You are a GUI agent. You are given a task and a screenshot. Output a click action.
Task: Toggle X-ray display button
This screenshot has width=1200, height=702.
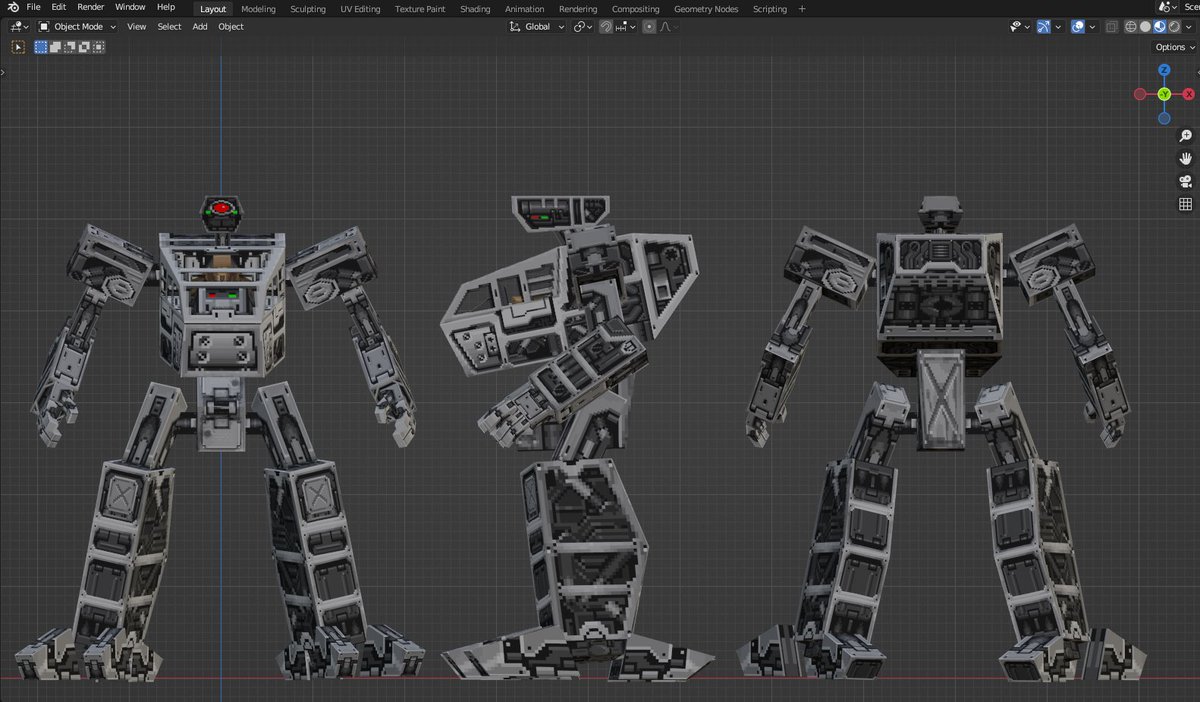tap(1111, 27)
